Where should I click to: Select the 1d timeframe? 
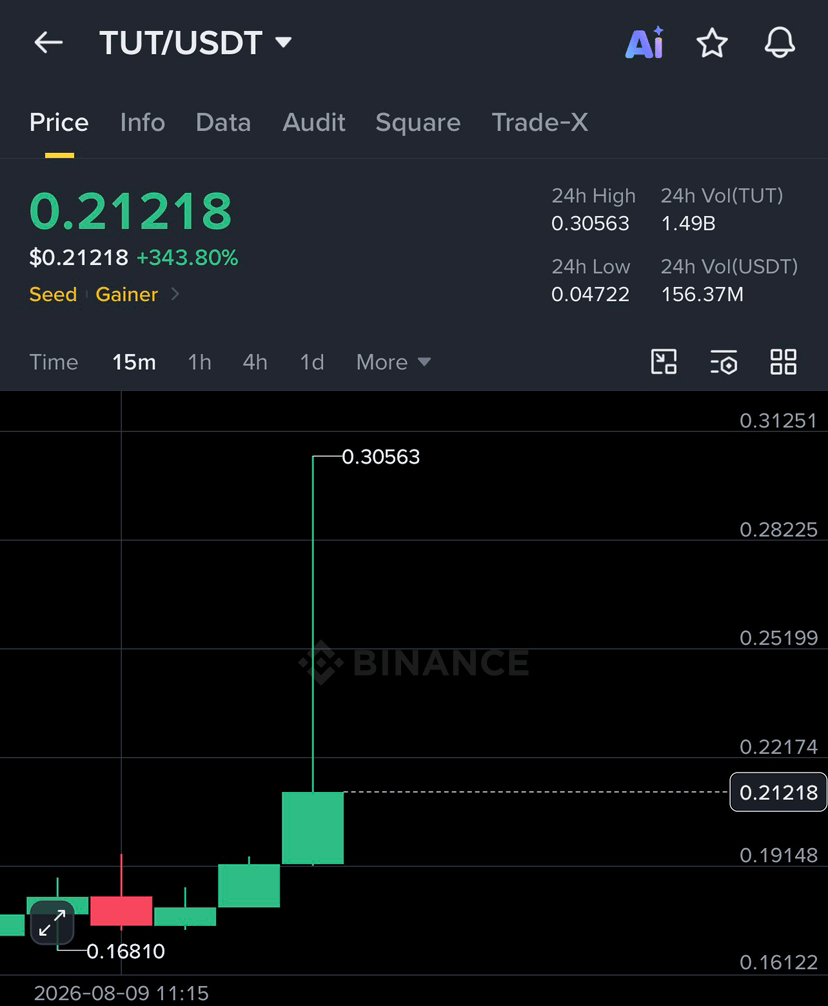pos(312,362)
